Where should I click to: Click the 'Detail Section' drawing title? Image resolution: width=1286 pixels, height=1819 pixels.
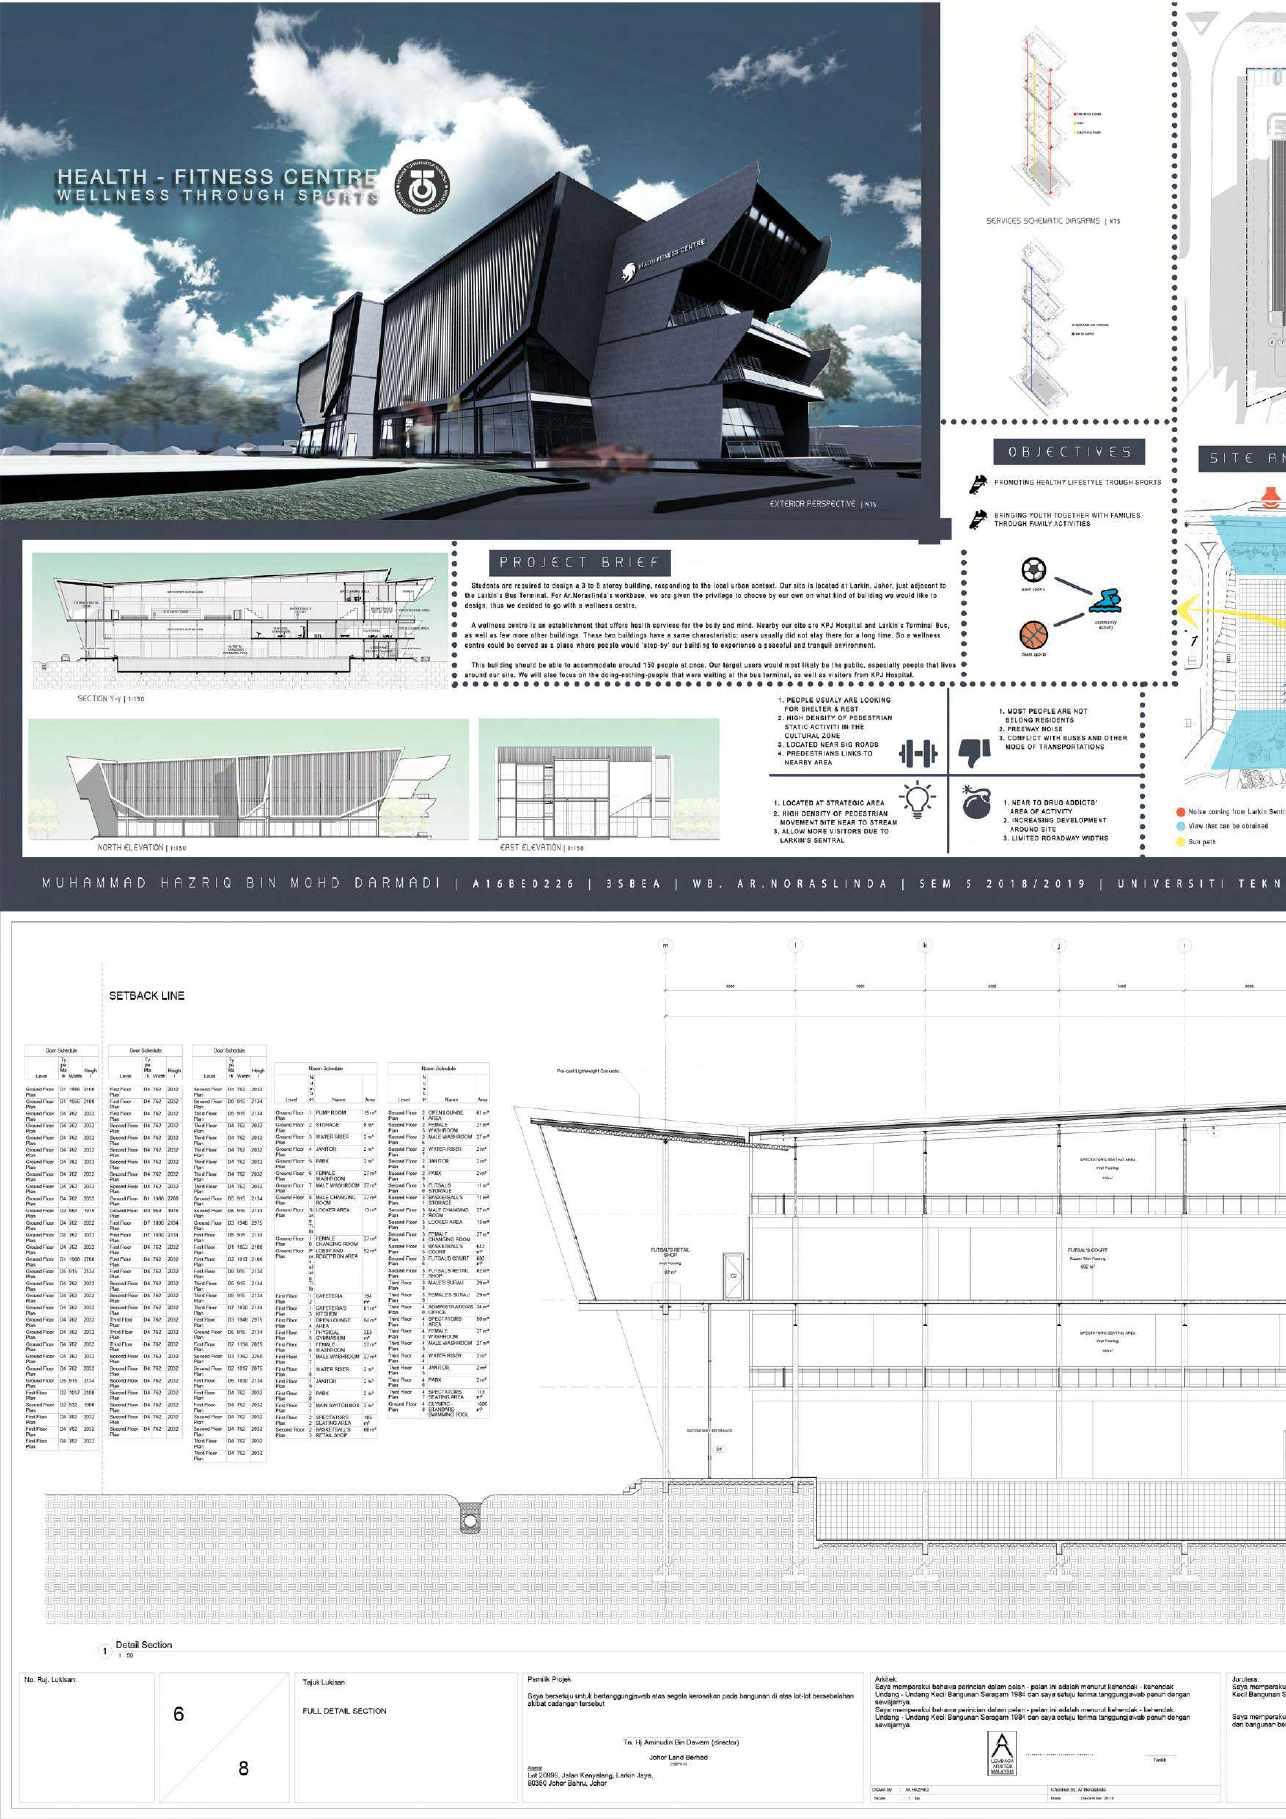coord(144,1644)
